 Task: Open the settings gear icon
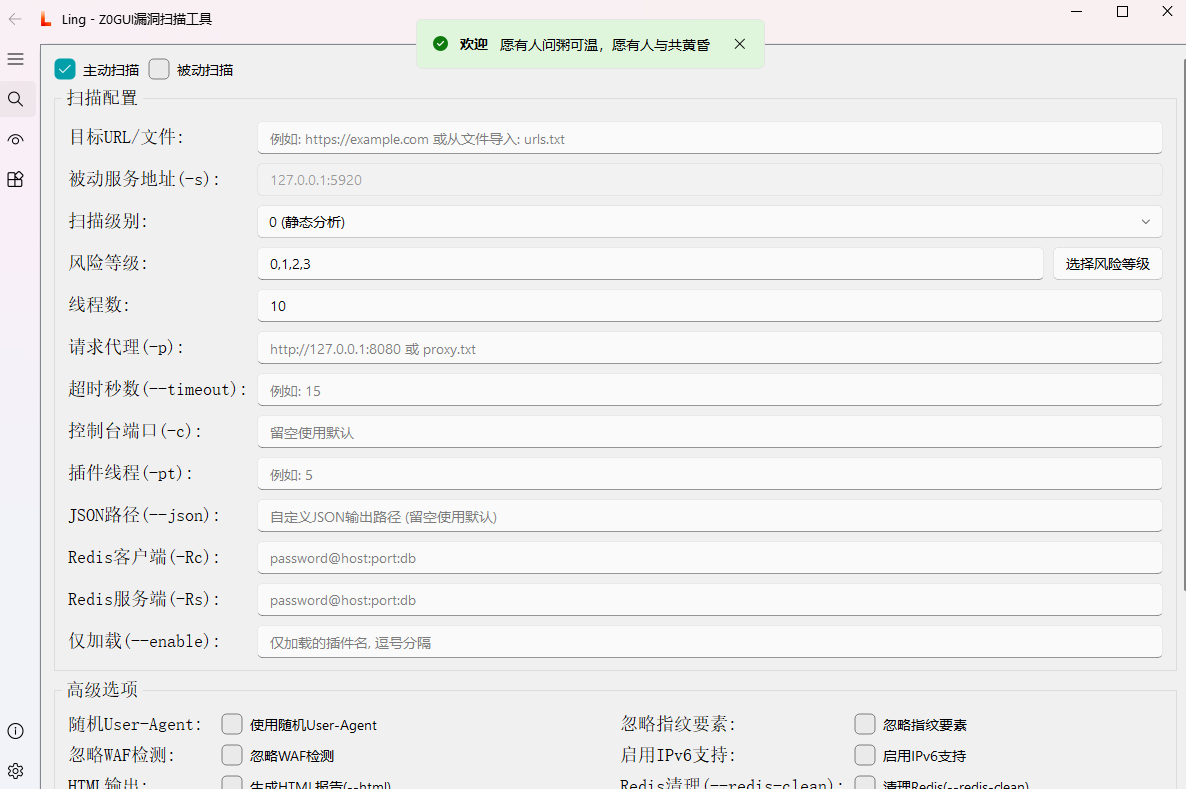click(15, 771)
